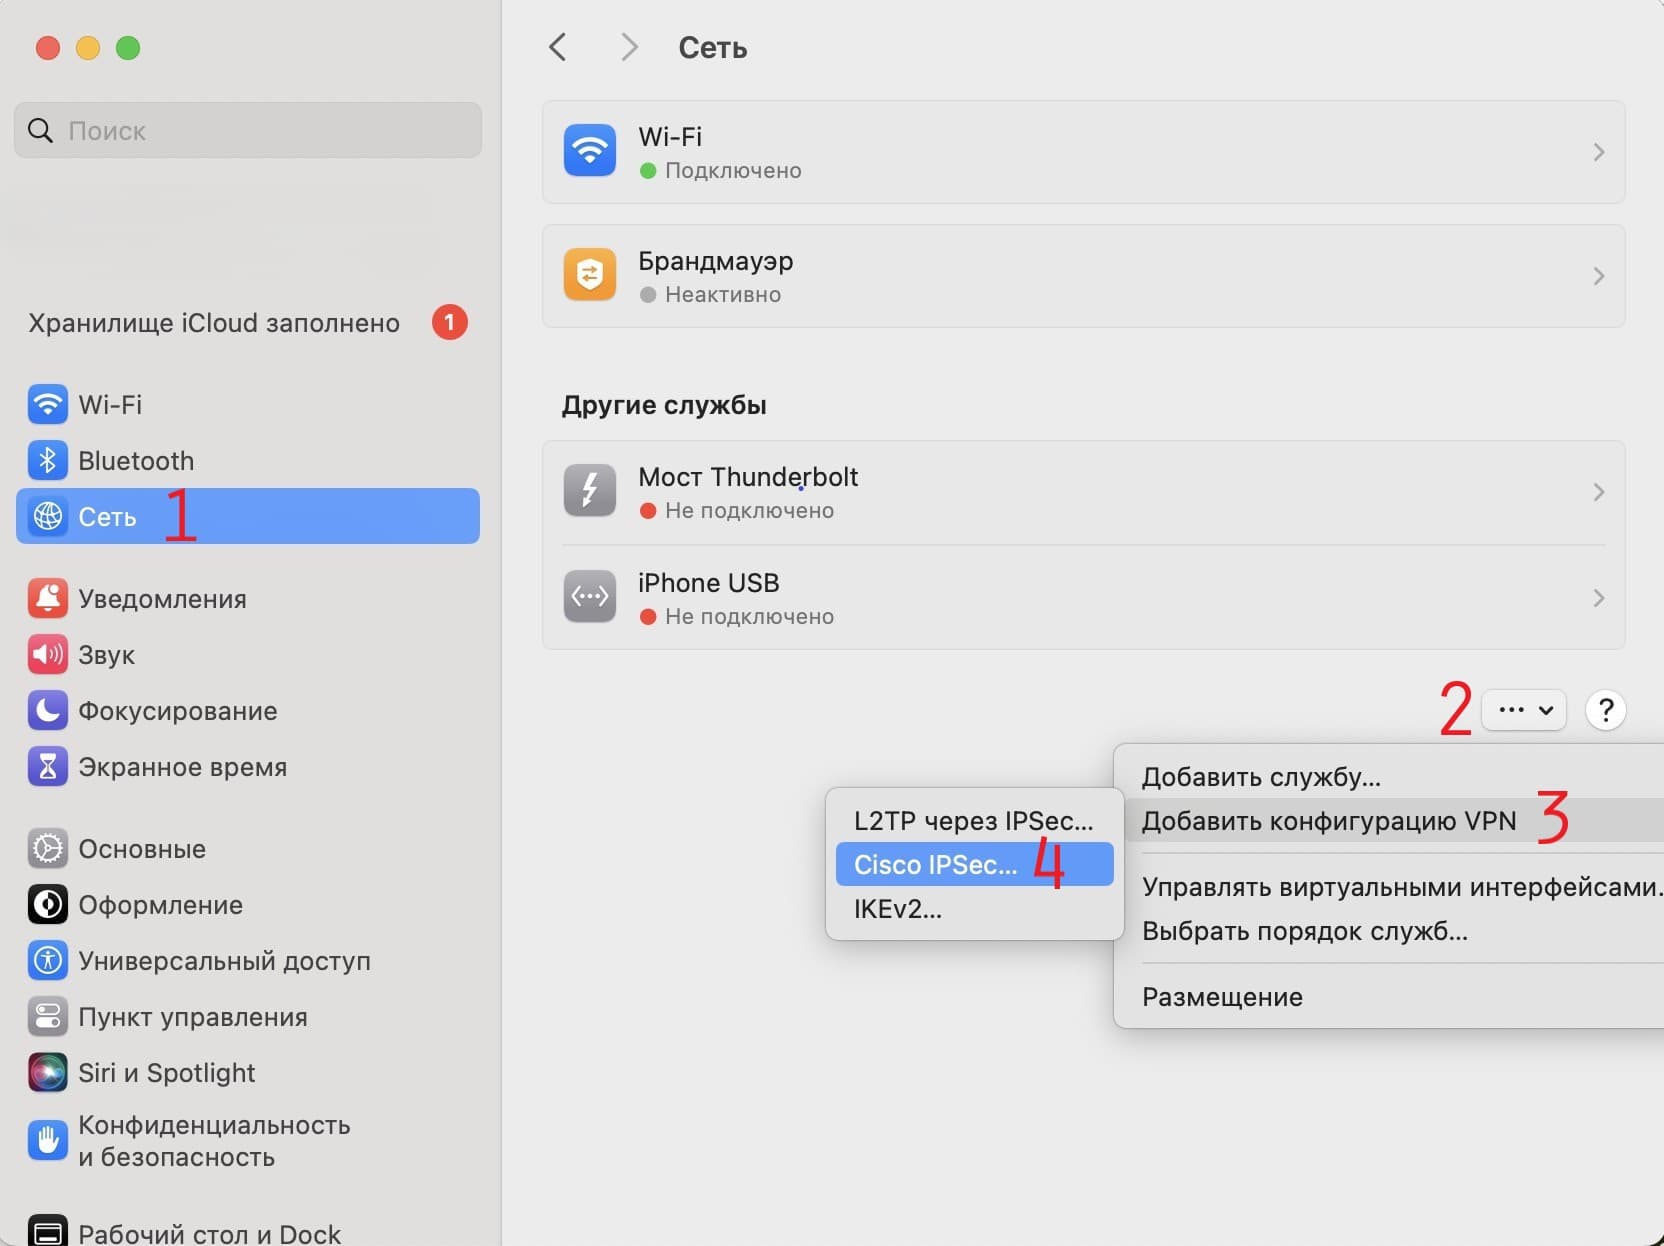Viewport: 1664px width, 1246px height.
Task: Open Bluetooth settings from sidebar icon
Action: coord(47,461)
